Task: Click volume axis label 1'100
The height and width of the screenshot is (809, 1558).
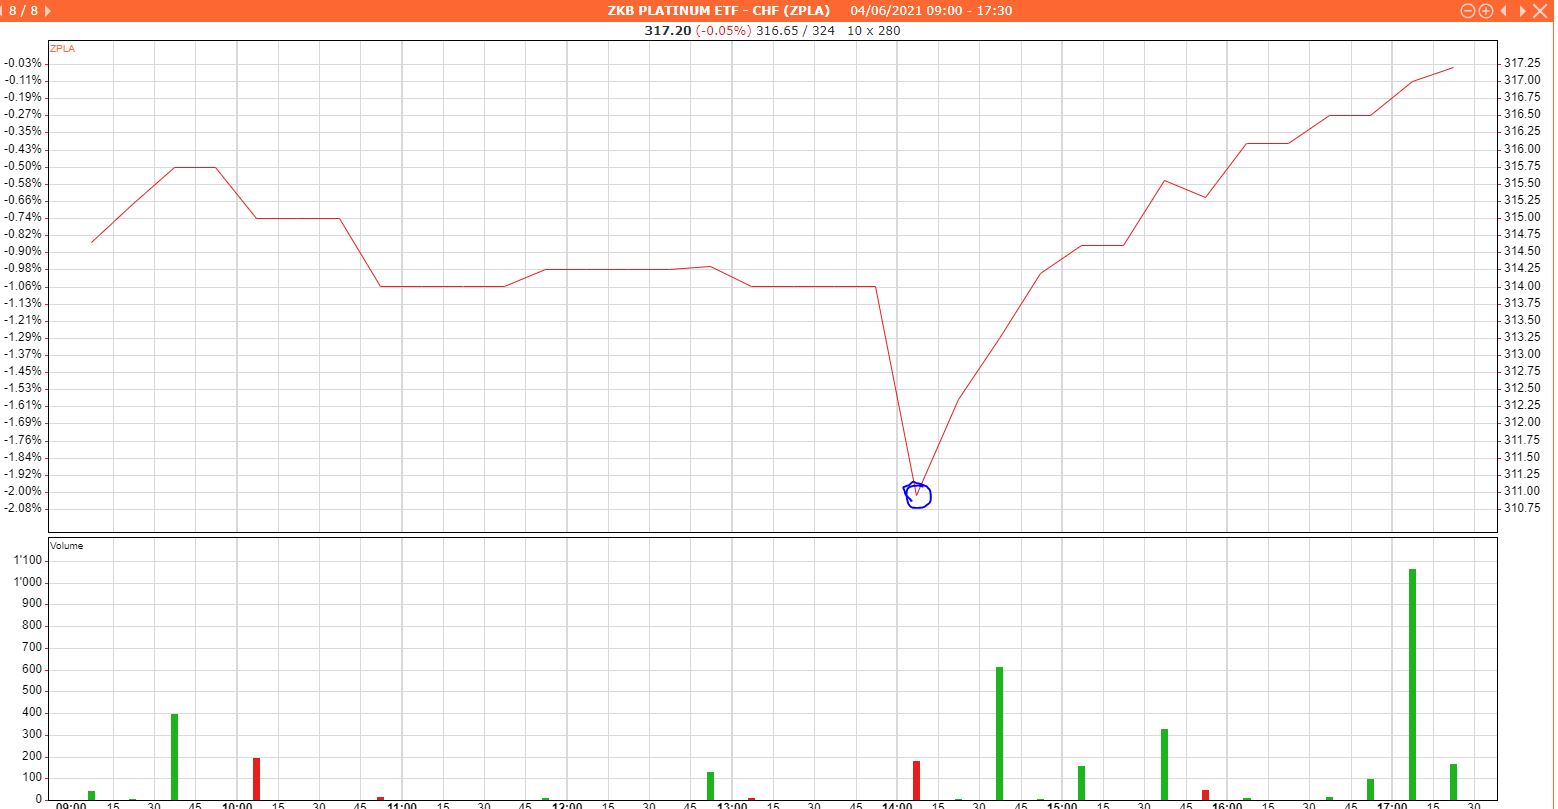Action: (x=27, y=560)
